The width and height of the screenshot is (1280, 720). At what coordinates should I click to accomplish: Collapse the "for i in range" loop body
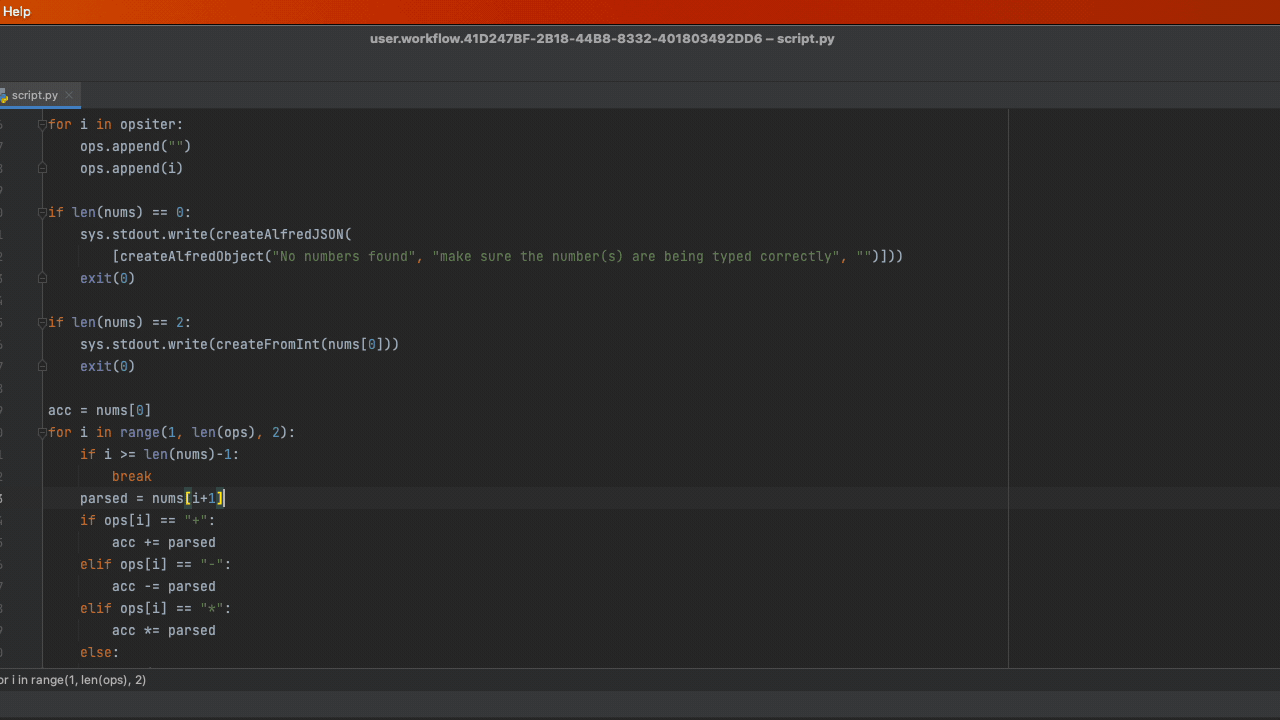click(42, 432)
